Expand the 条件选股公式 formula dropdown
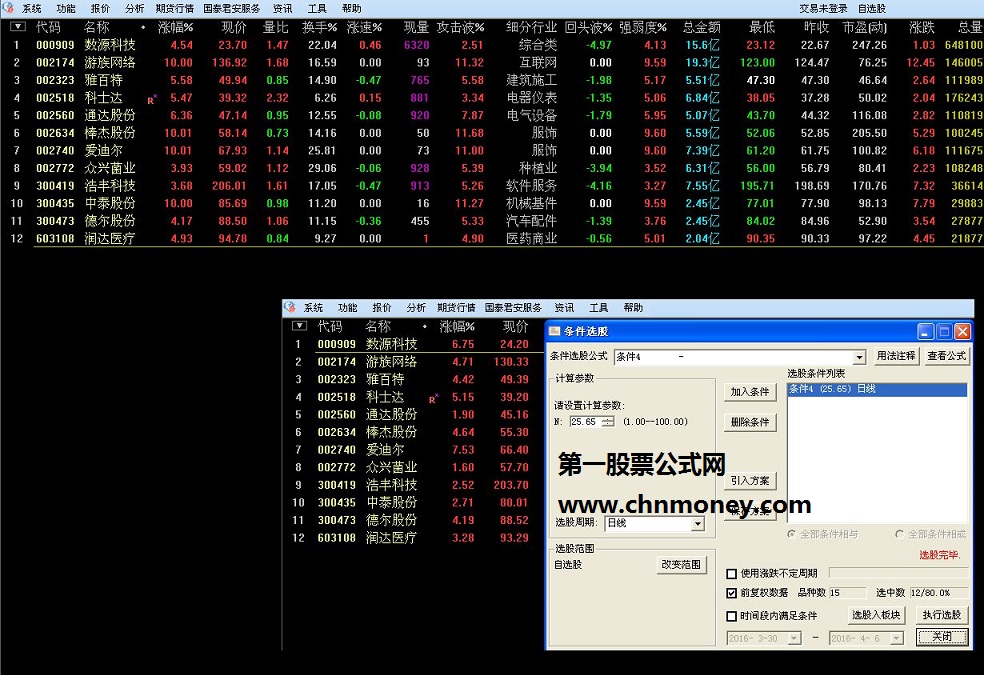984x675 pixels. tap(859, 357)
